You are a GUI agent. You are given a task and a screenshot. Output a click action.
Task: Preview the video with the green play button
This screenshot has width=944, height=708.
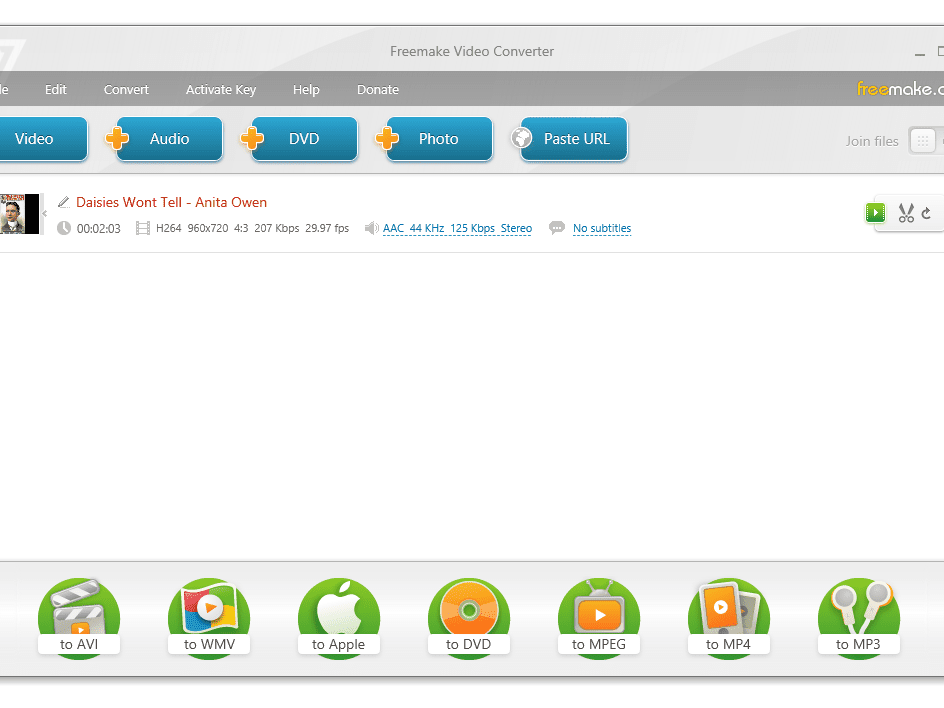(875, 213)
